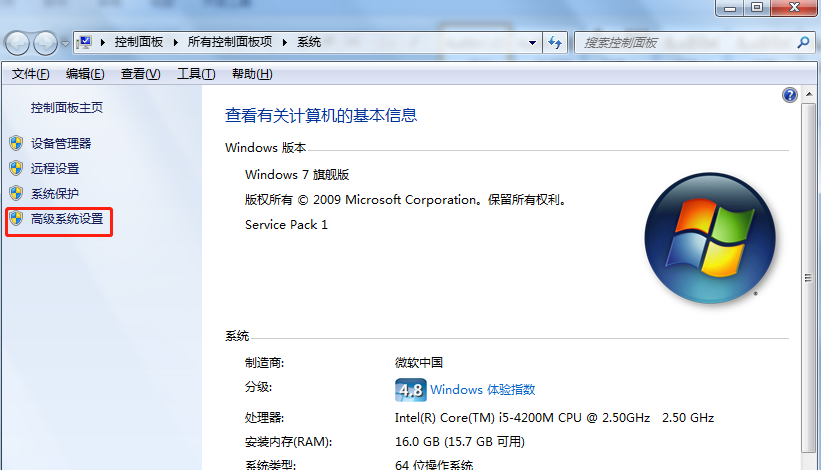
Task: Click the Back navigation arrow
Action: click(x=17, y=43)
